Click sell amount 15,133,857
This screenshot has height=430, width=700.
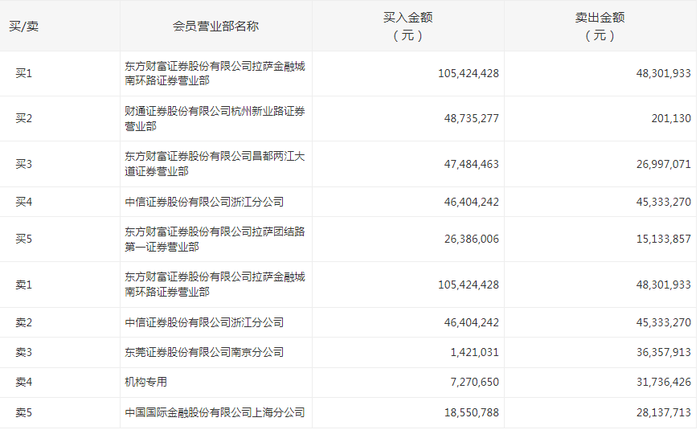tap(663, 239)
